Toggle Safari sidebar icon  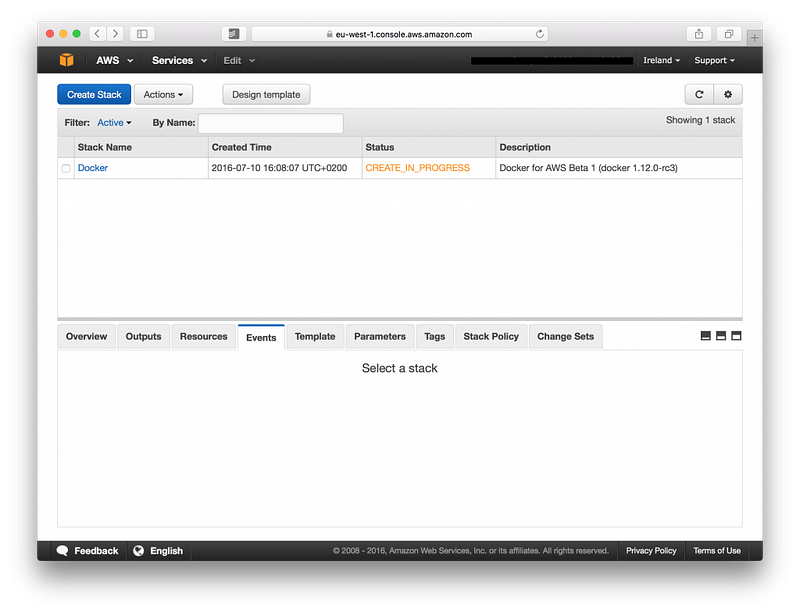click(x=142, y=34)
